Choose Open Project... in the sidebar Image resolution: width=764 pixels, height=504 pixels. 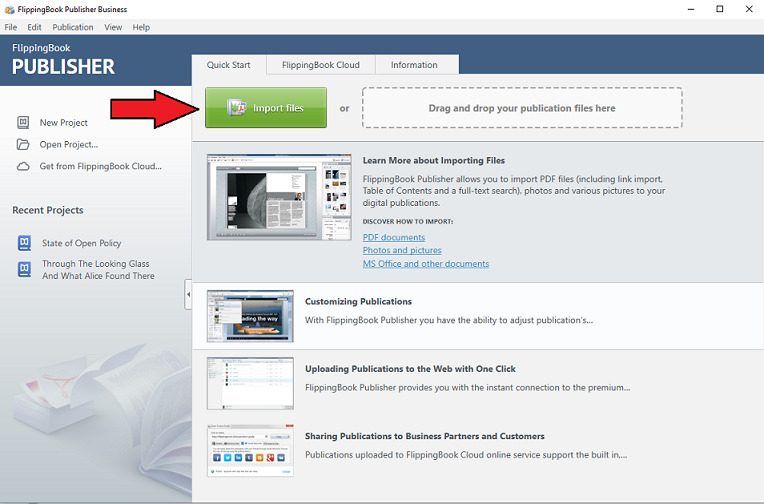(x=69, y=144)
